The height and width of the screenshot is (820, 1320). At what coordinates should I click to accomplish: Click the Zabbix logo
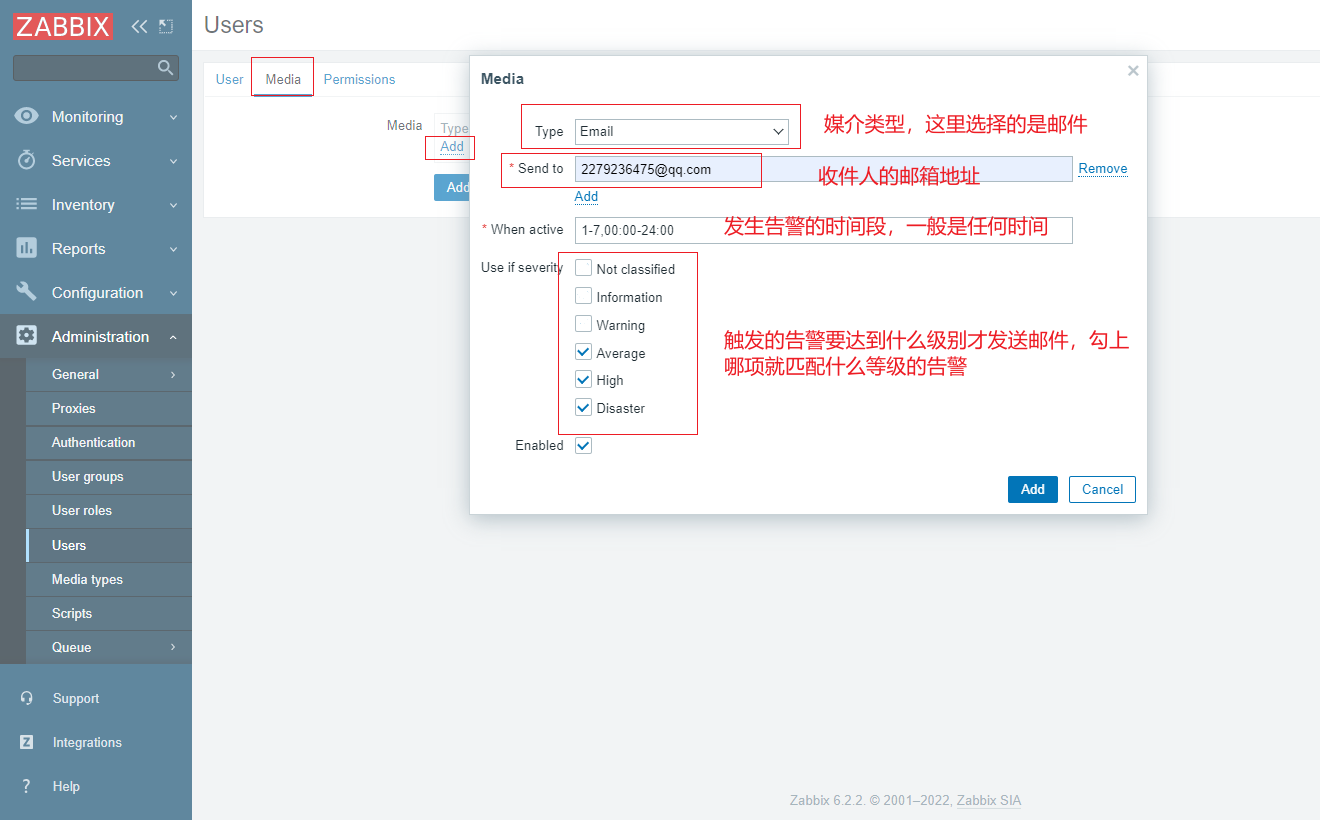tap(63, 26)
